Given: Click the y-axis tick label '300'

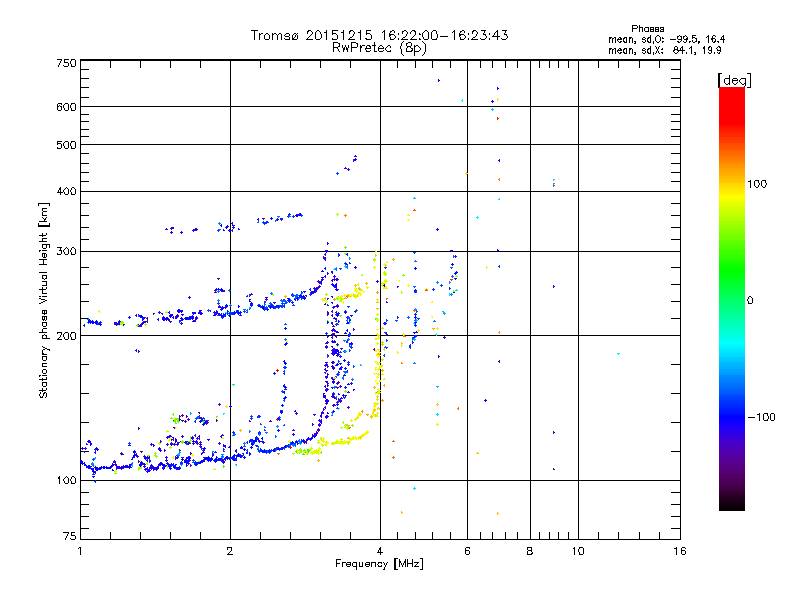Looking at the screenshot, I should pyautogui.click(x=66, y=251).
